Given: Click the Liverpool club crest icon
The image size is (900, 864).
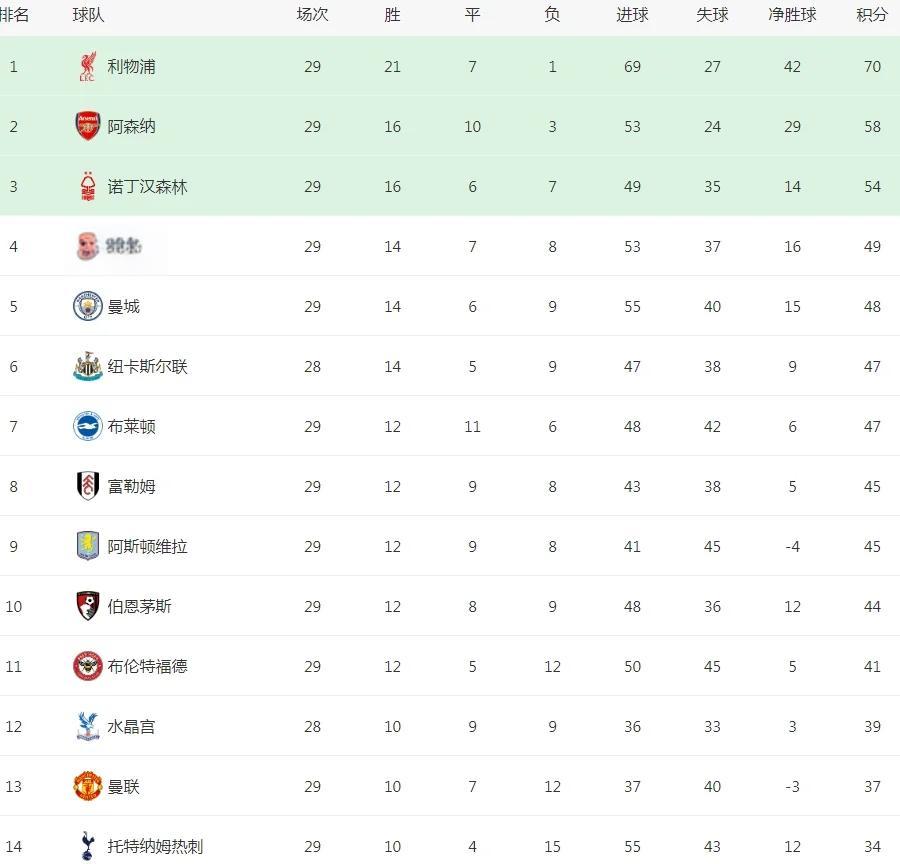Looking at the screenshot, I should click(x=88, y=67).
